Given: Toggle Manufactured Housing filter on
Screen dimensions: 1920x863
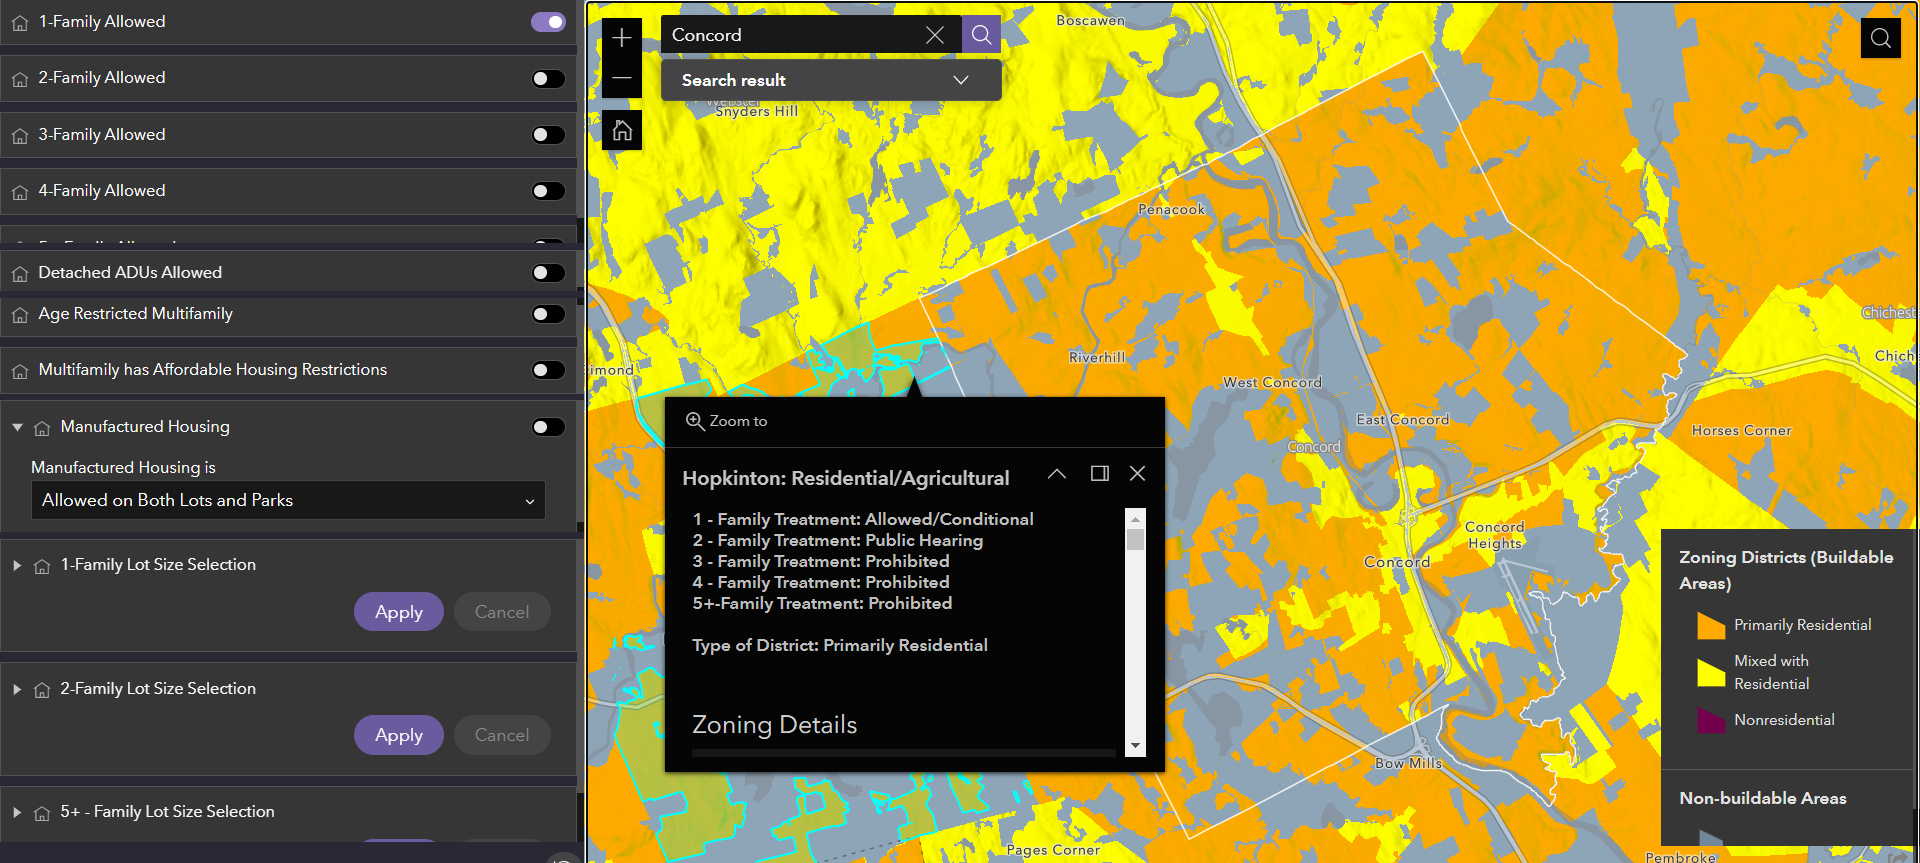Looking at the screenshot, I should 548,428.
